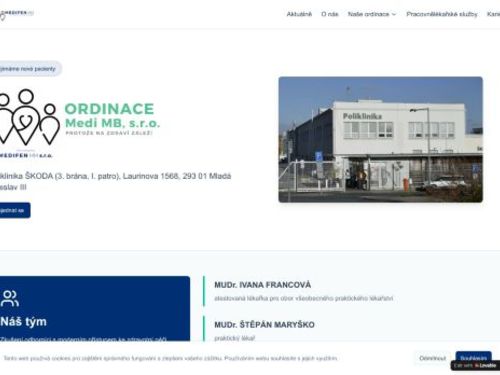
Task: Click the team people icon
Action: click(x=9, y=298)
